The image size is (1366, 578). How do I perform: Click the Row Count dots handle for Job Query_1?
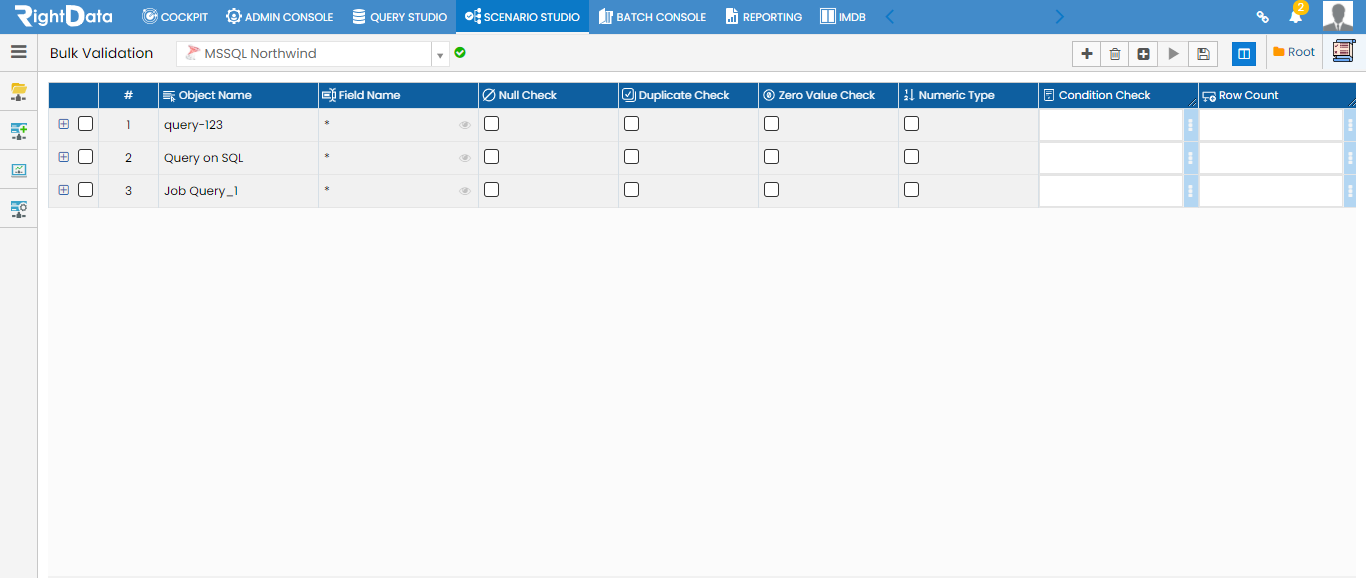pyautogui.click(x=1350, y=191)
